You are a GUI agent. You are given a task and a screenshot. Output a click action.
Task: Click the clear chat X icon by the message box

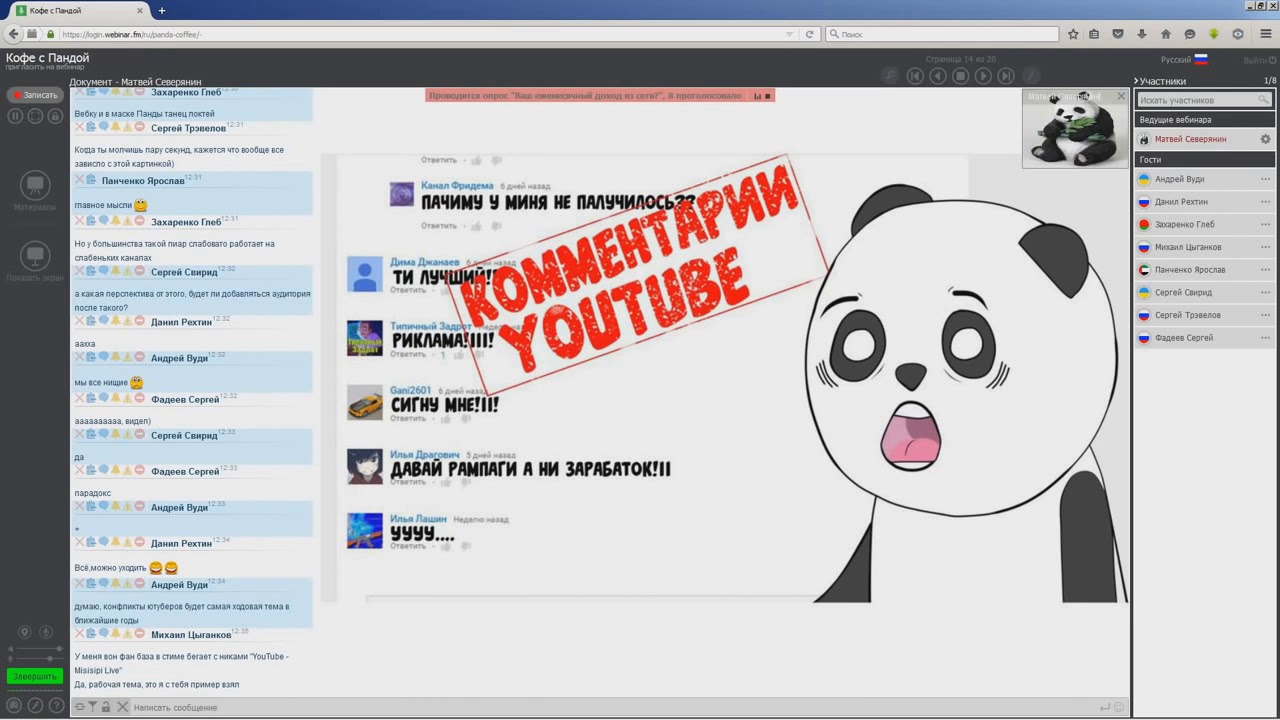122,707
